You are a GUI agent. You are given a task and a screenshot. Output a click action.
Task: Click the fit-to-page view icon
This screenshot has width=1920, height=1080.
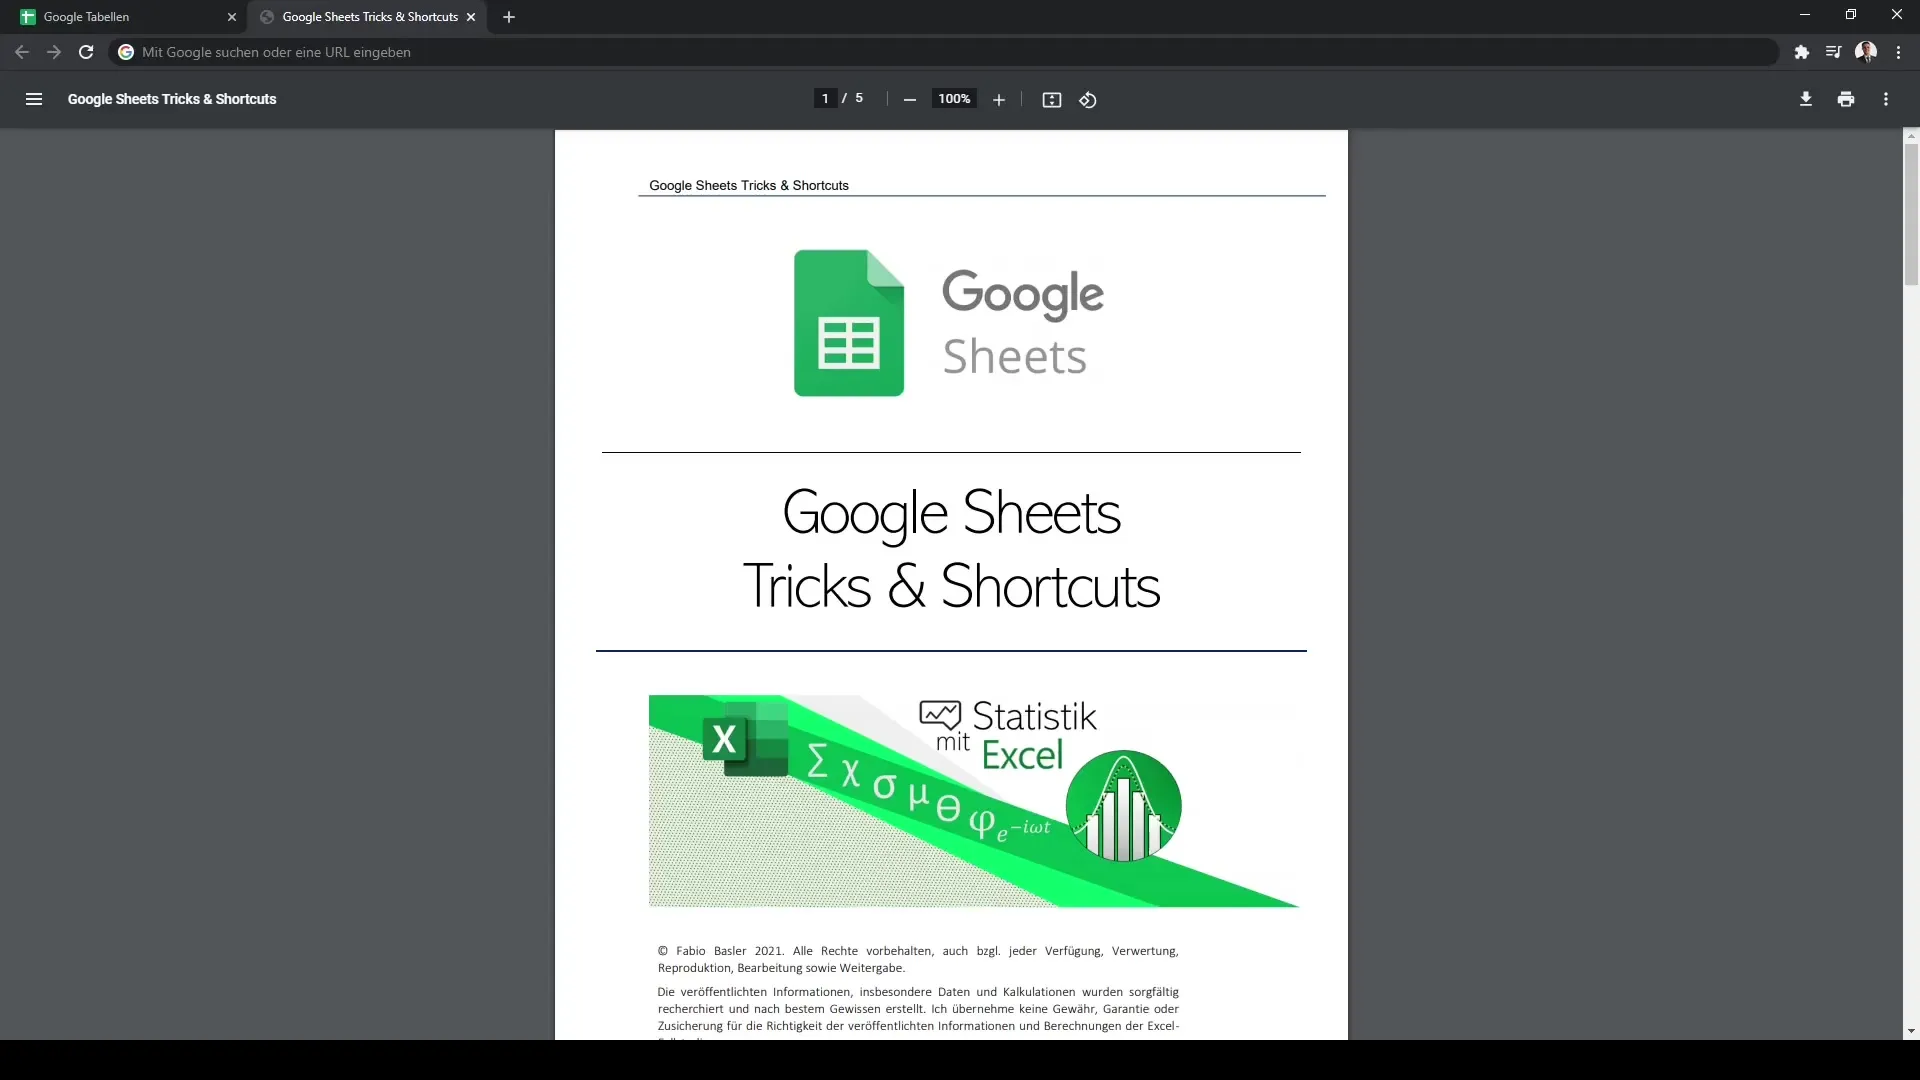tap(1051, 99)
